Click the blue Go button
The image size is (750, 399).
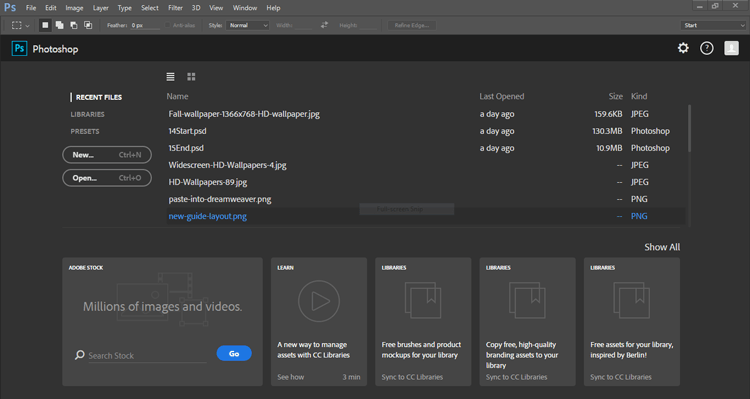(234, 354)
